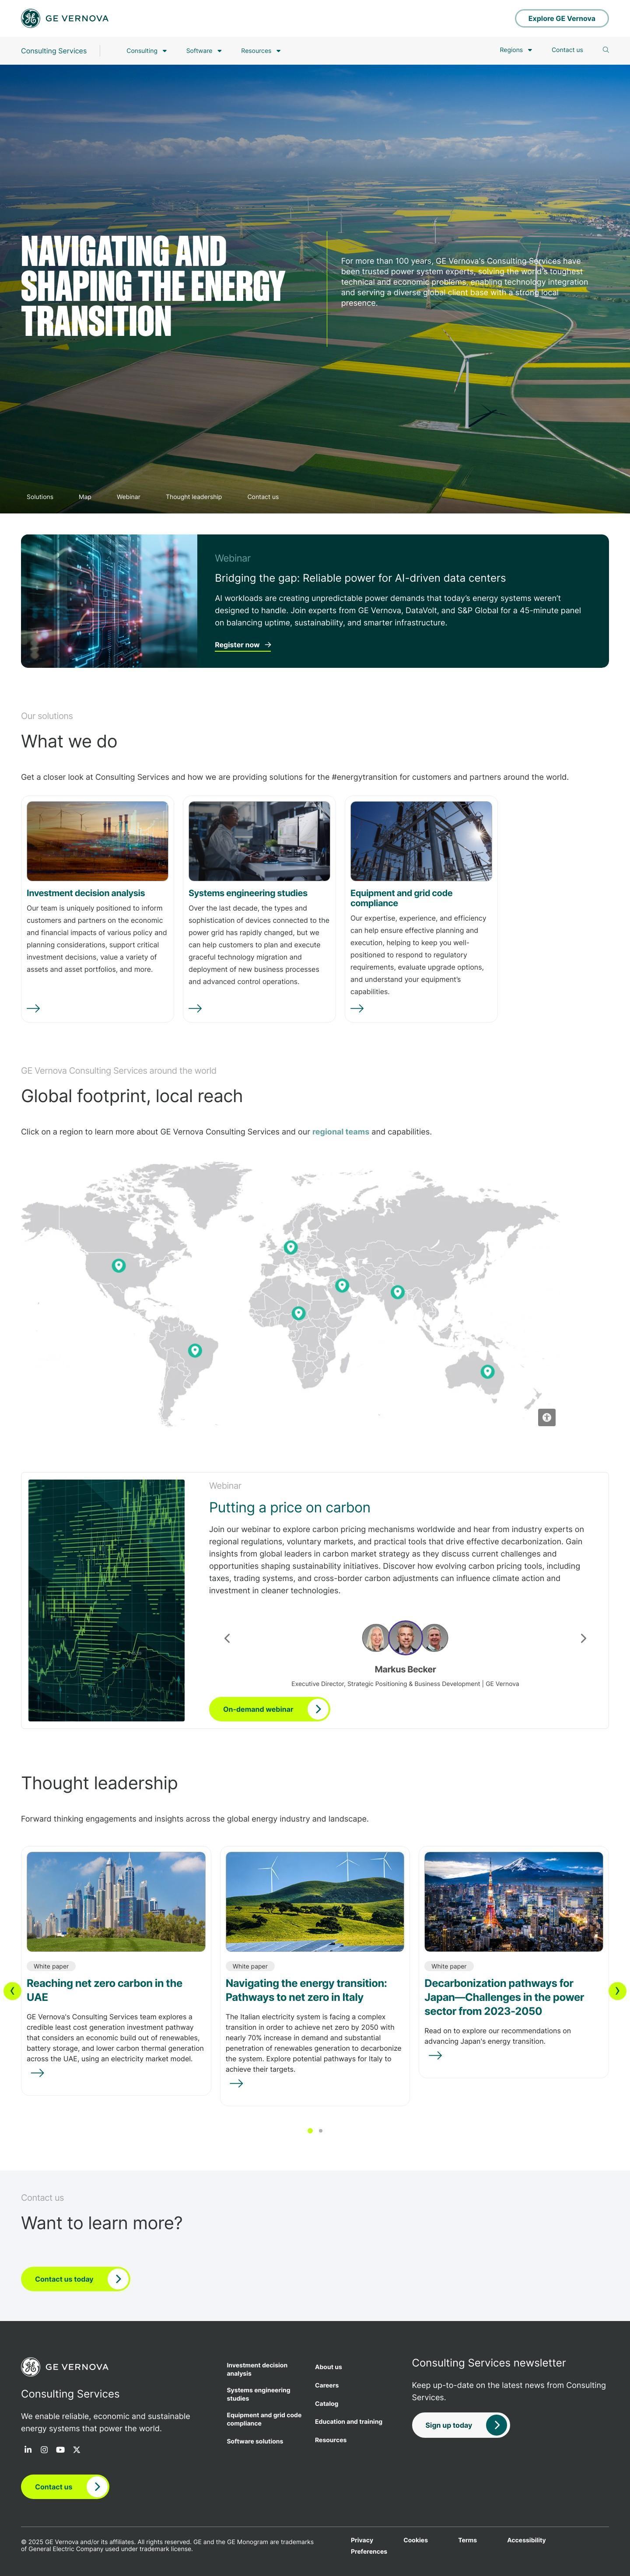
Task: Open the YouTube icon in footer
Action: 60,2449
